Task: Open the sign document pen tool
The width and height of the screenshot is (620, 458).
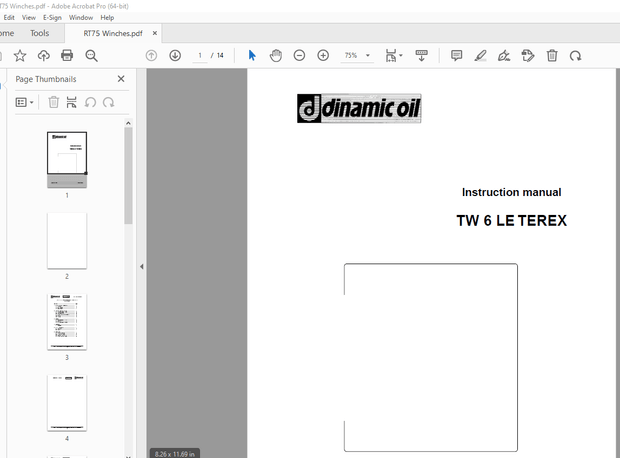Action: pyautogui.click(x=504, y=56)
